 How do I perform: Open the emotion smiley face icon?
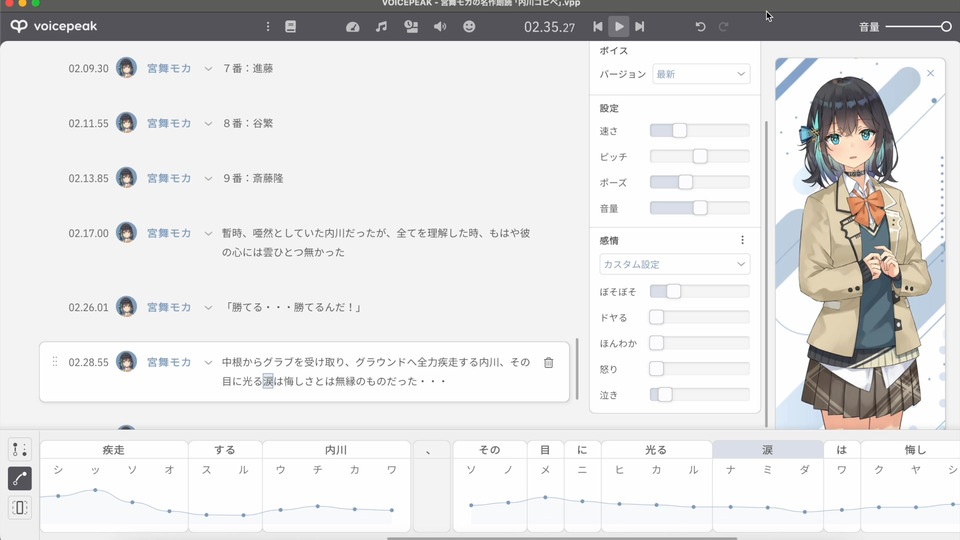point(469,26)
